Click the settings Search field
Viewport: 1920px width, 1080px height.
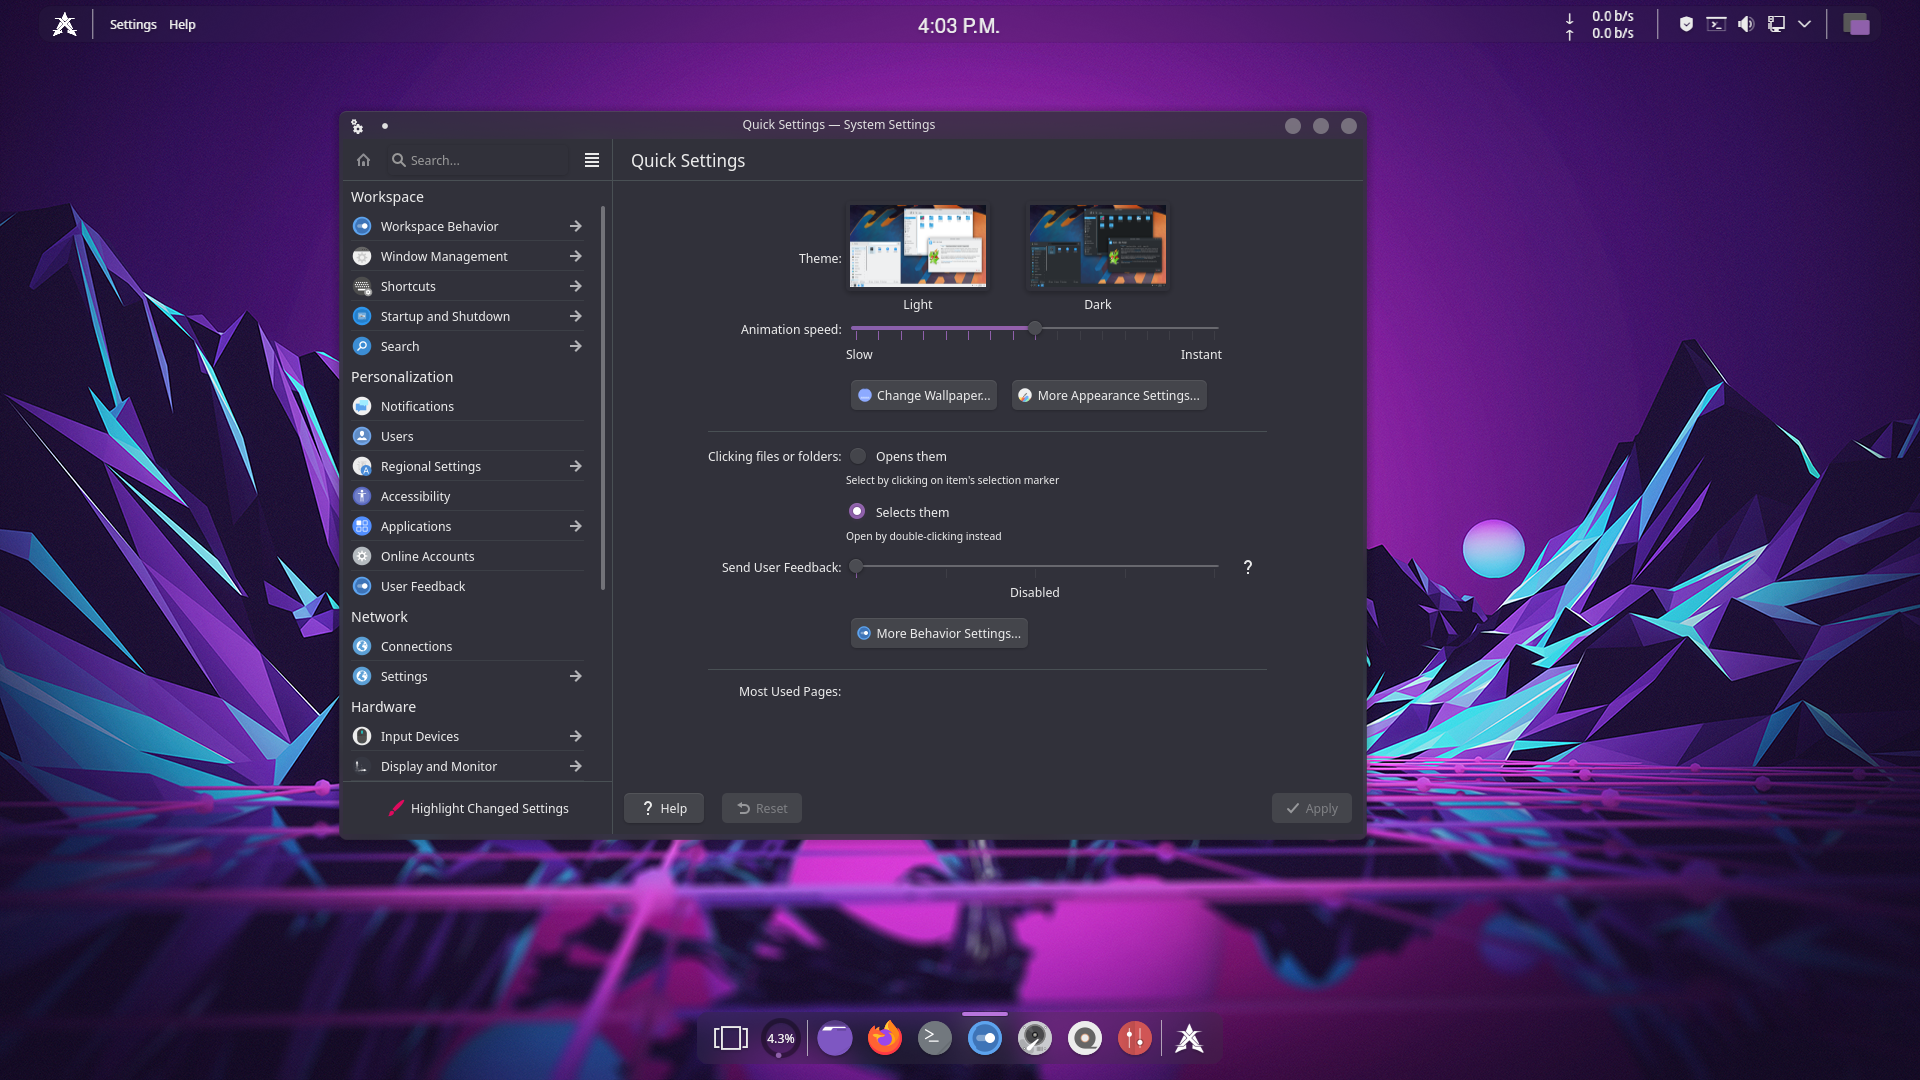pos(480,160)
